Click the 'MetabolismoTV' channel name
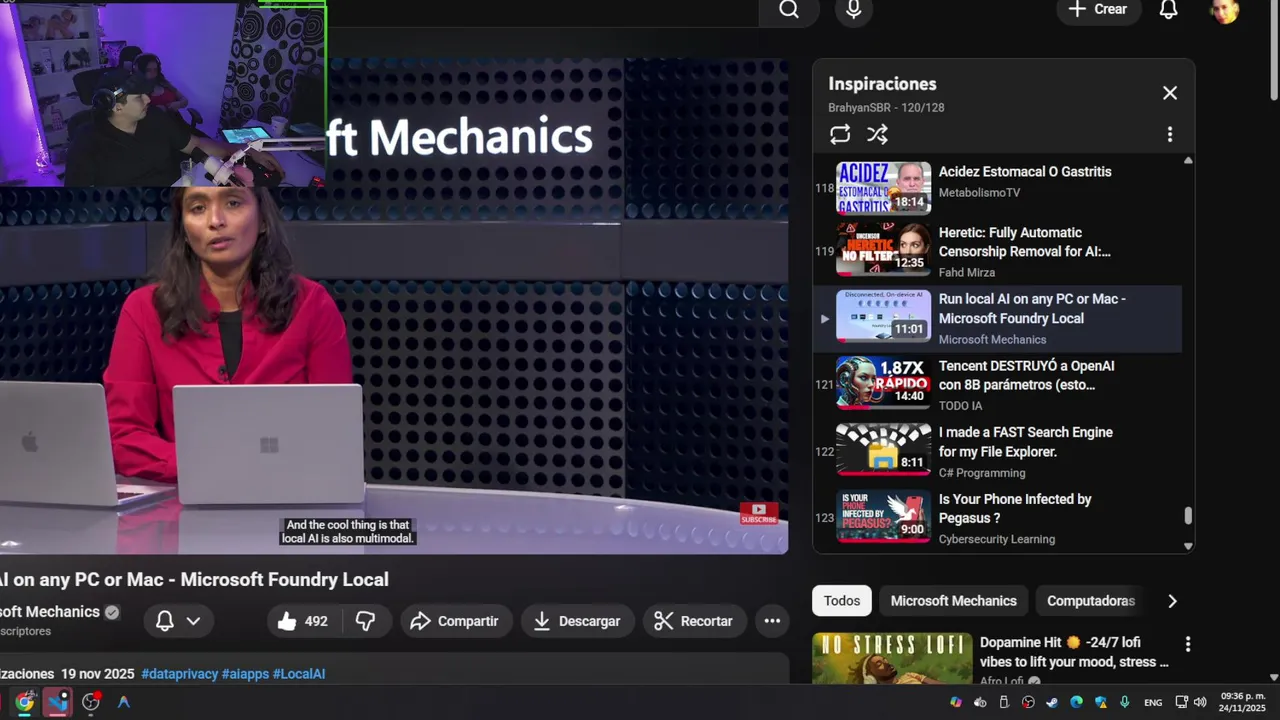1280x720 pixels. [979, 192]
